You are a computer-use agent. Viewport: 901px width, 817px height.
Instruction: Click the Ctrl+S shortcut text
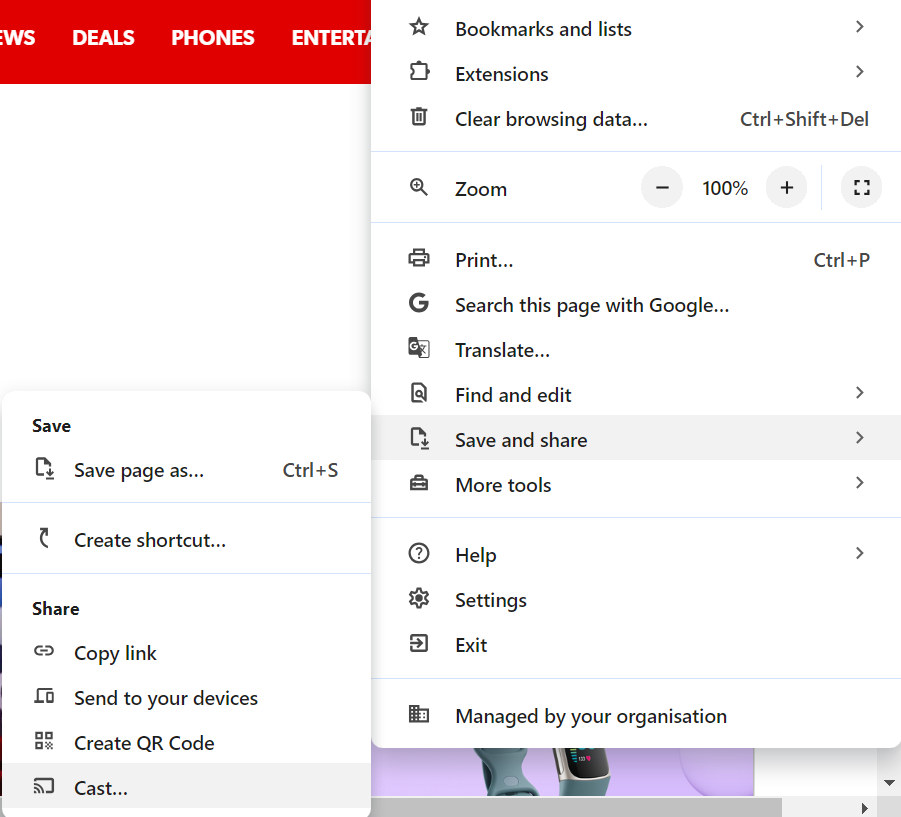tap(310, 470)
